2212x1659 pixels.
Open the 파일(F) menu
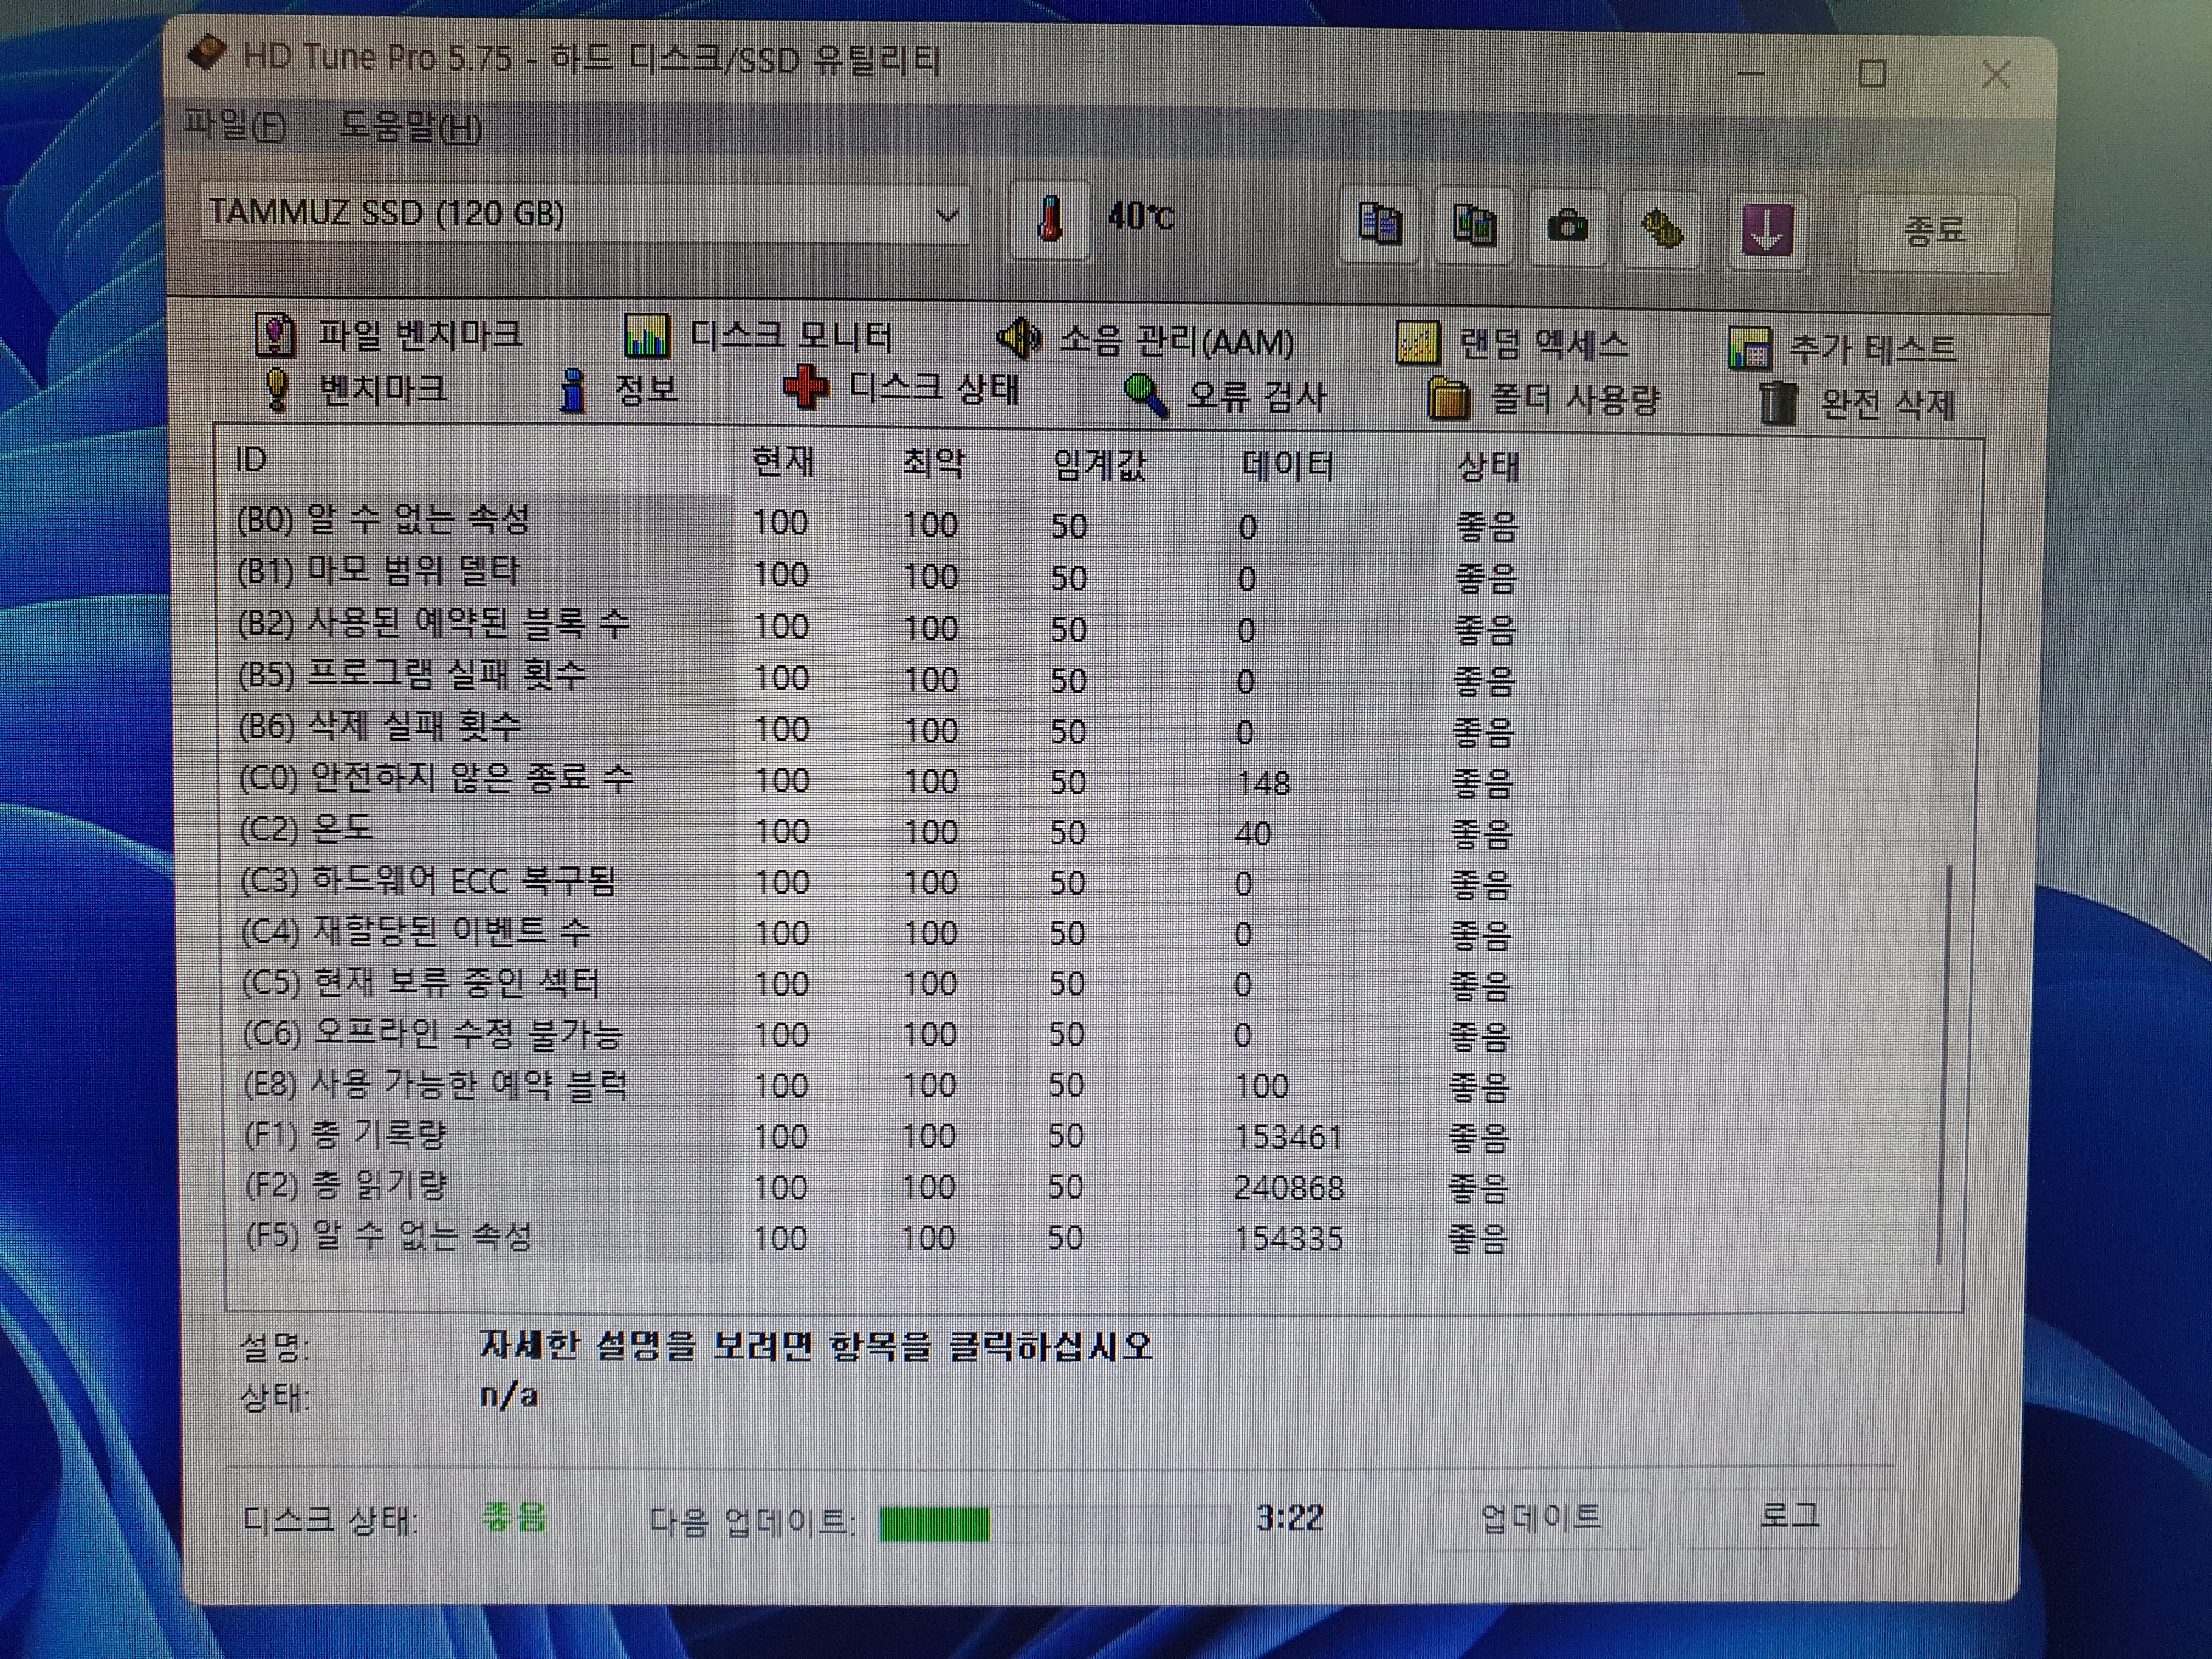(x=236, y=126)
